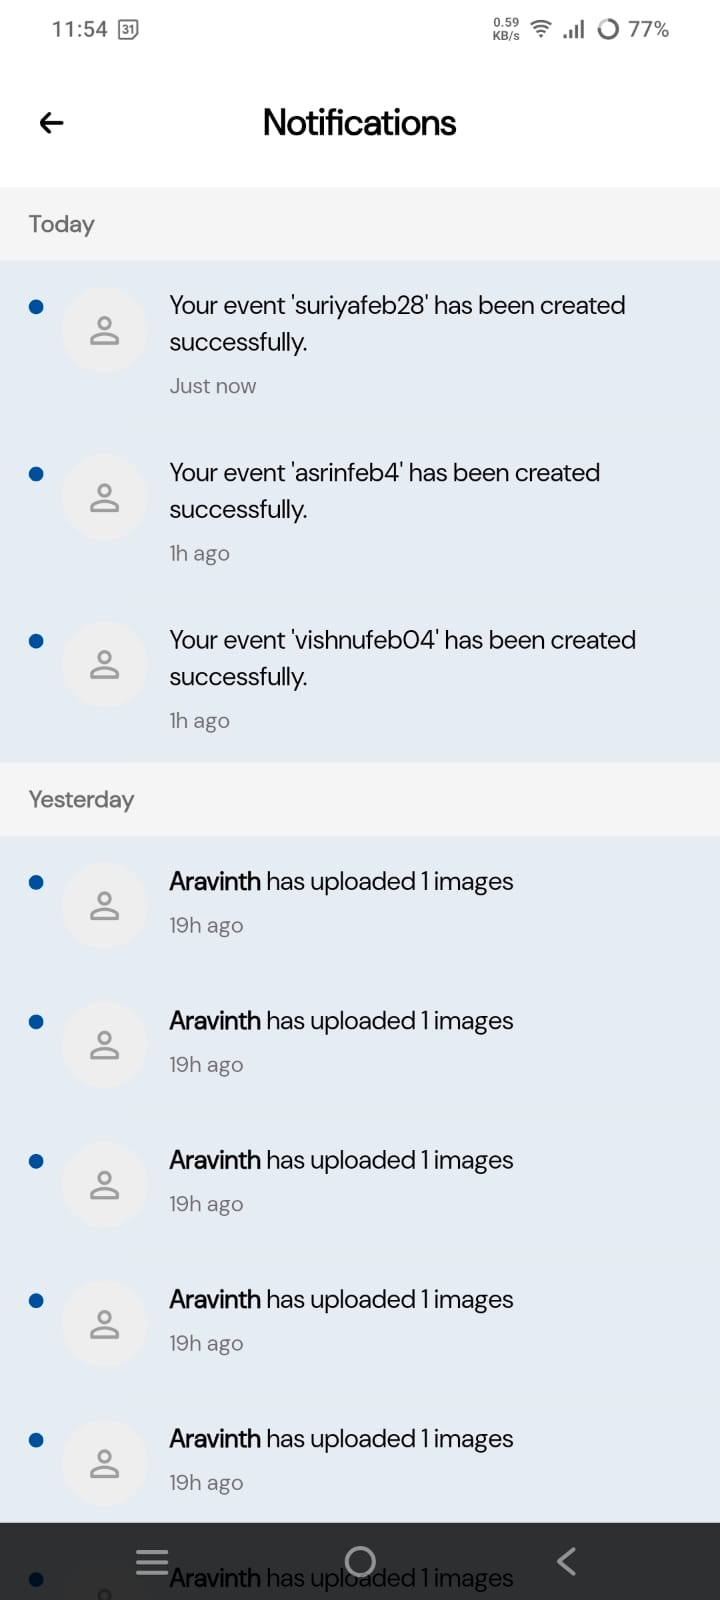Tap avatar icon of suriyafeb28 notification
This screenshot has width=720, height=1600.
tap(104, 330)
